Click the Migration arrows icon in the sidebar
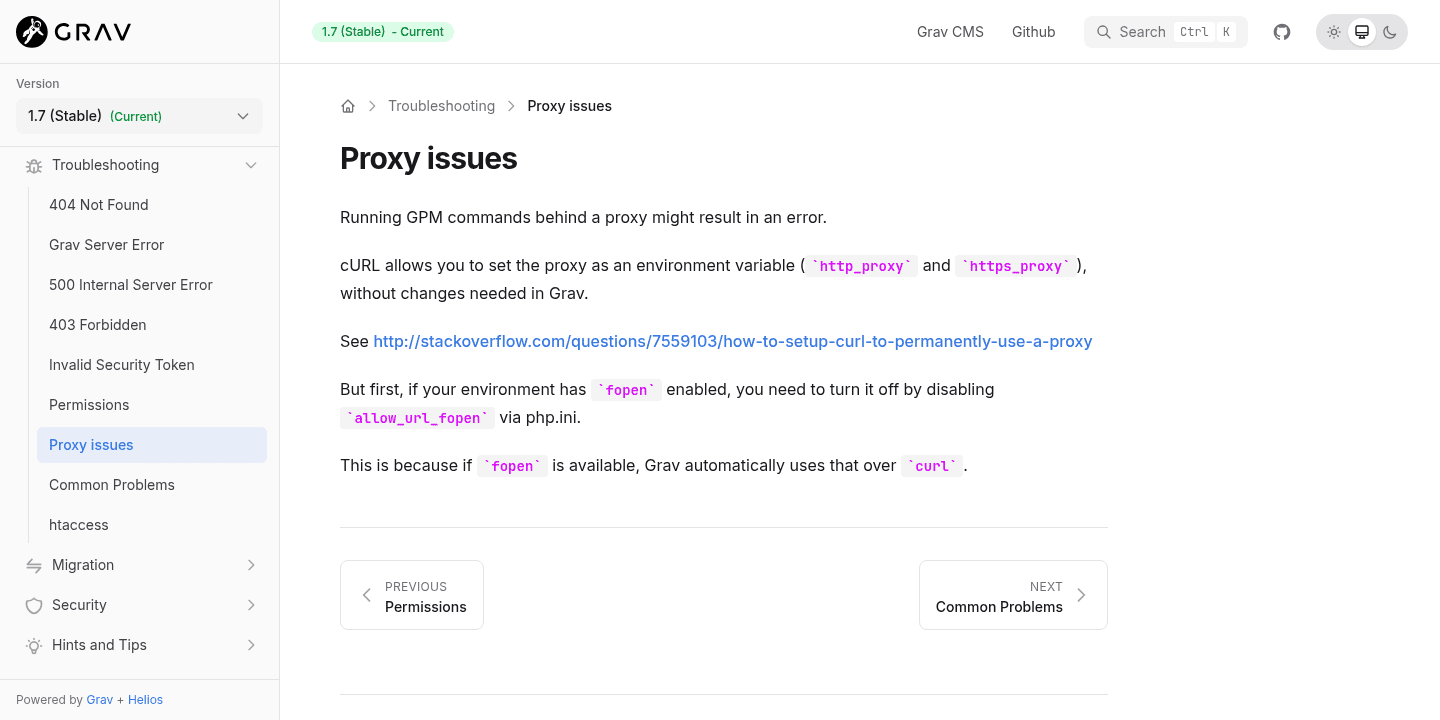Image resolution: width=1440 pixels, height=720 pixels. tap(33, 565)
